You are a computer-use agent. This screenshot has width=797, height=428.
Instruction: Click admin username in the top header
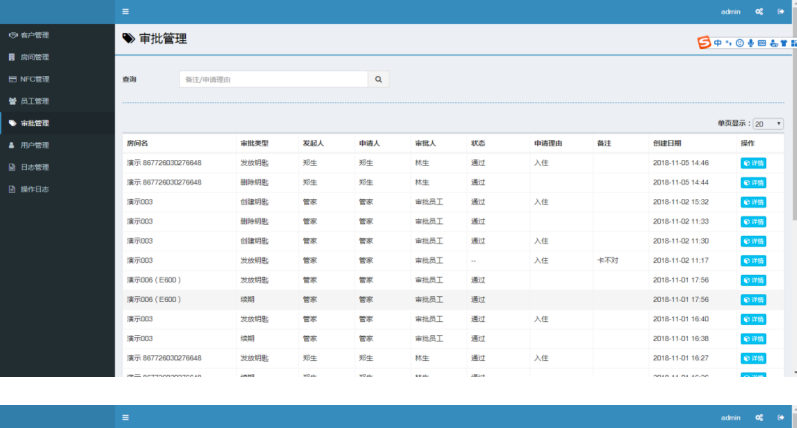730,11
